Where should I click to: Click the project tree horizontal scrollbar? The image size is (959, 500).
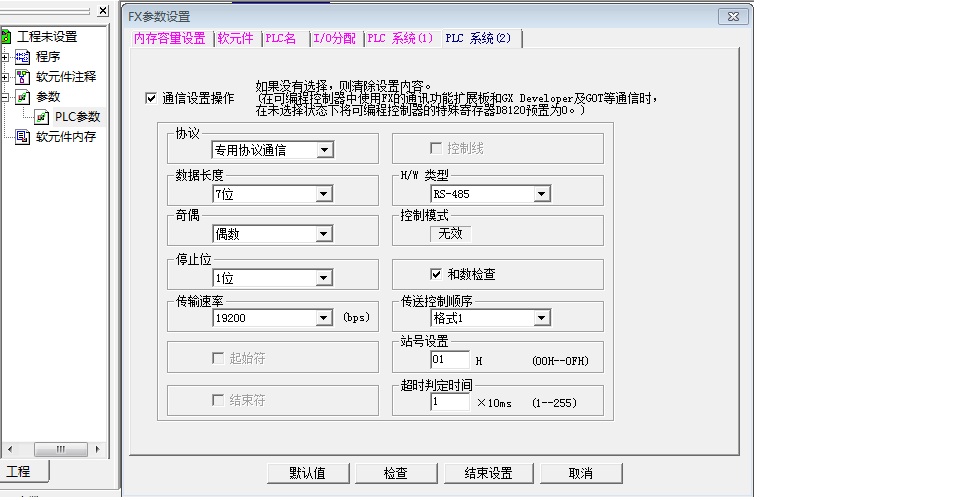tap(61, 449)
